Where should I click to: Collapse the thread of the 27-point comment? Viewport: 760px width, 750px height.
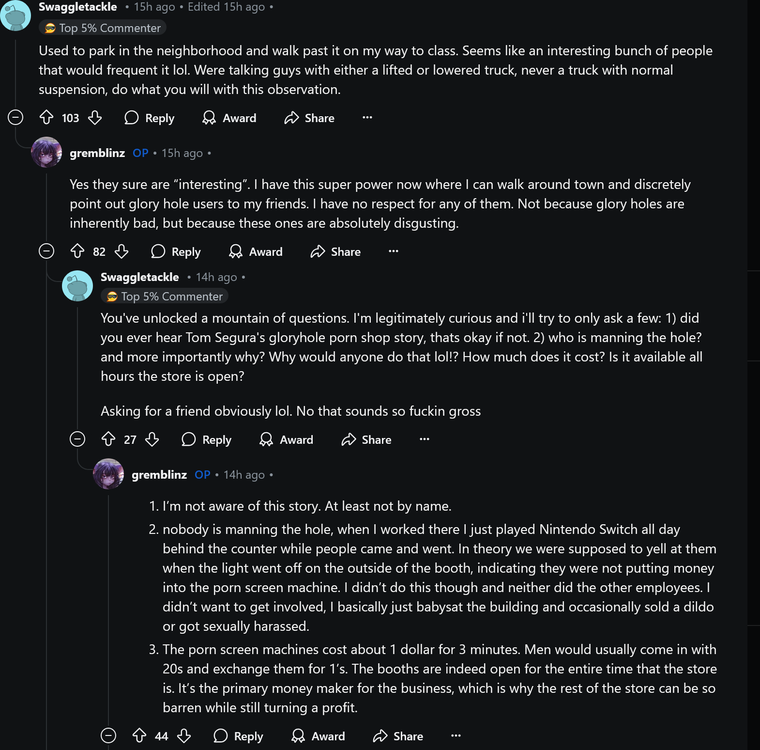[x=77, y=440]
